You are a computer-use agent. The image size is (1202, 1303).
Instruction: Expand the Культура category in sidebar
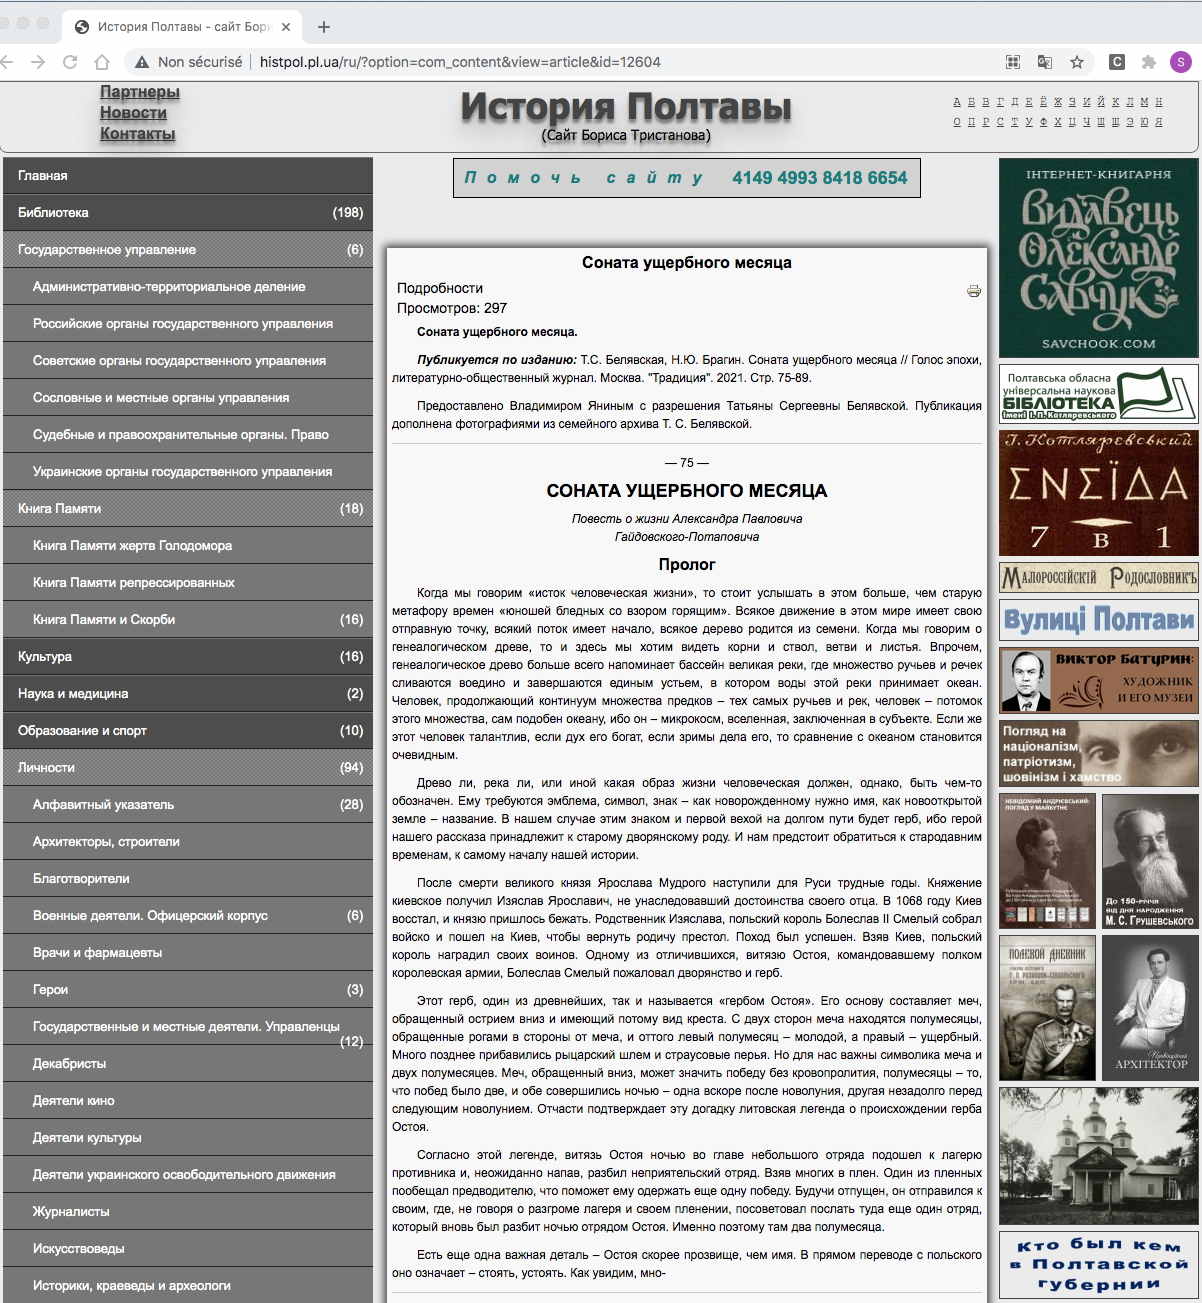[188, 657]
